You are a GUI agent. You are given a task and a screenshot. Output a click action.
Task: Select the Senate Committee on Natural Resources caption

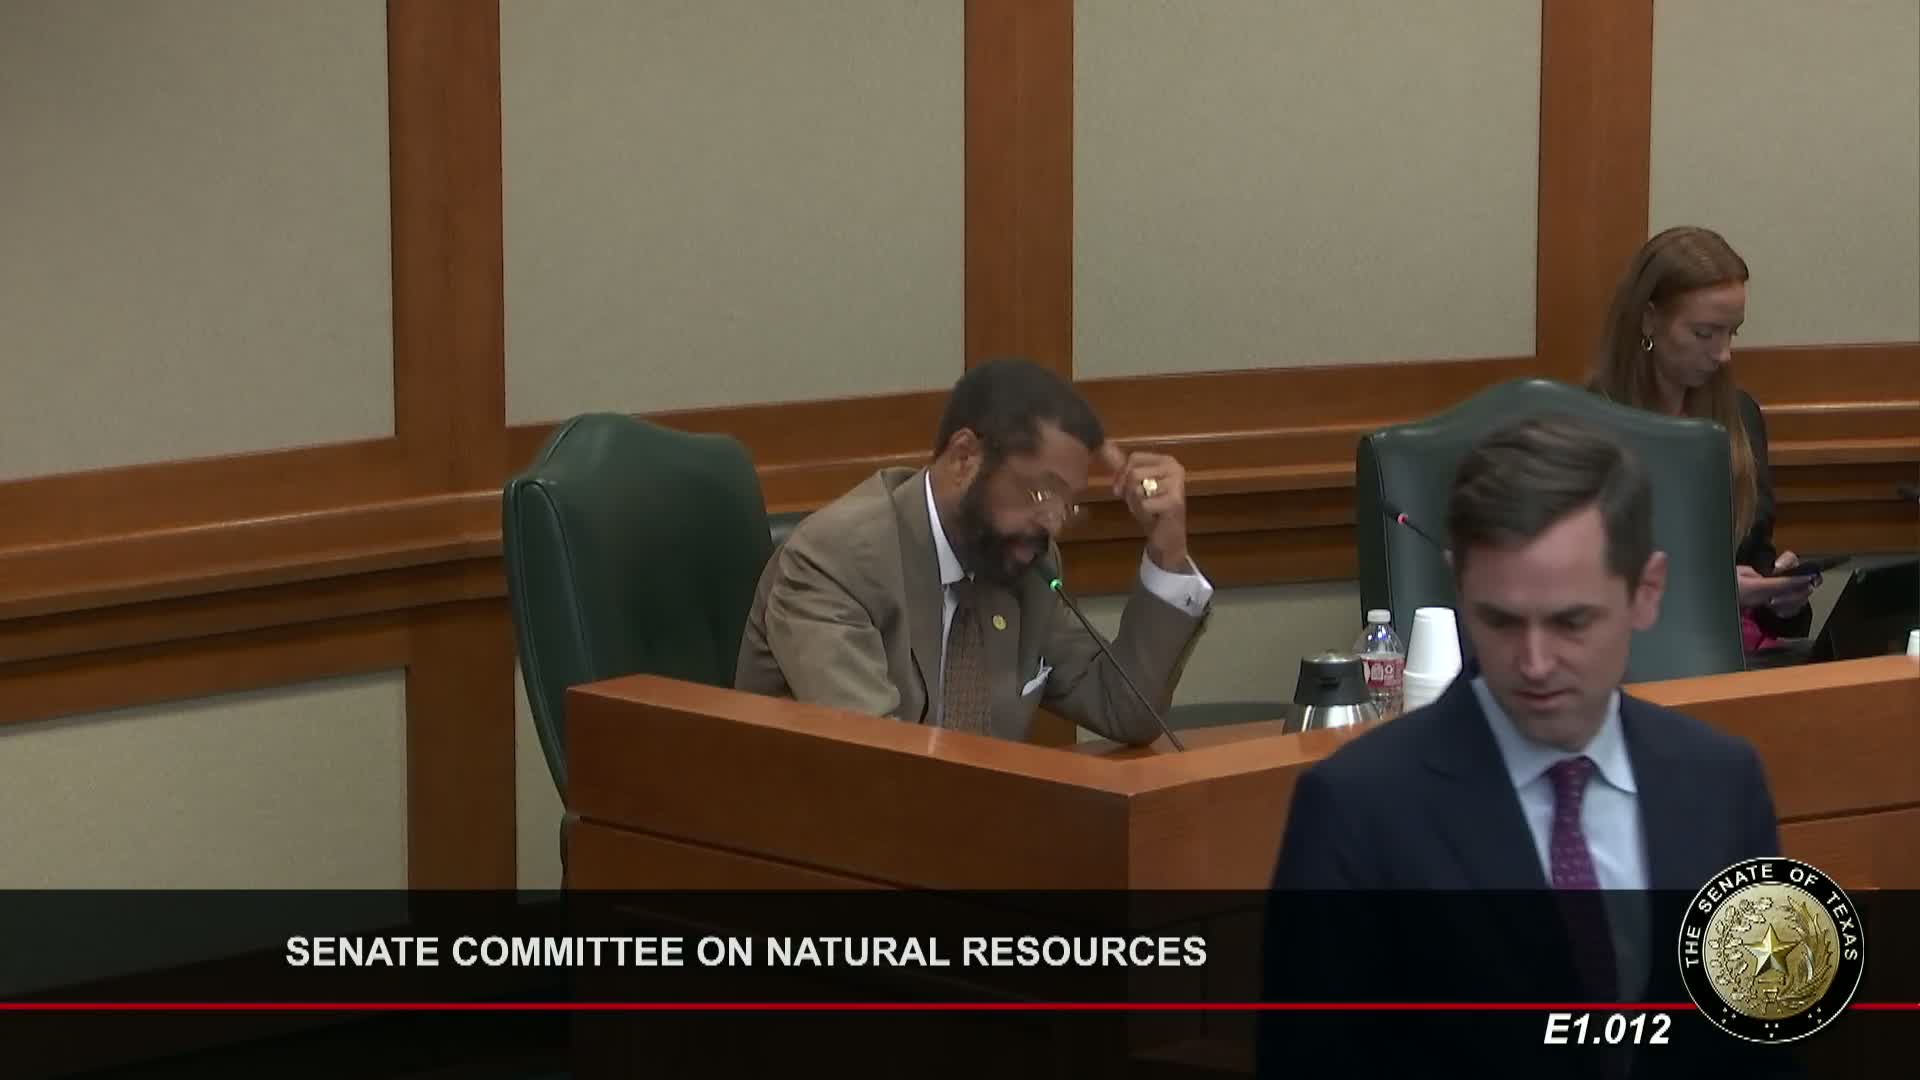[745, 951]
